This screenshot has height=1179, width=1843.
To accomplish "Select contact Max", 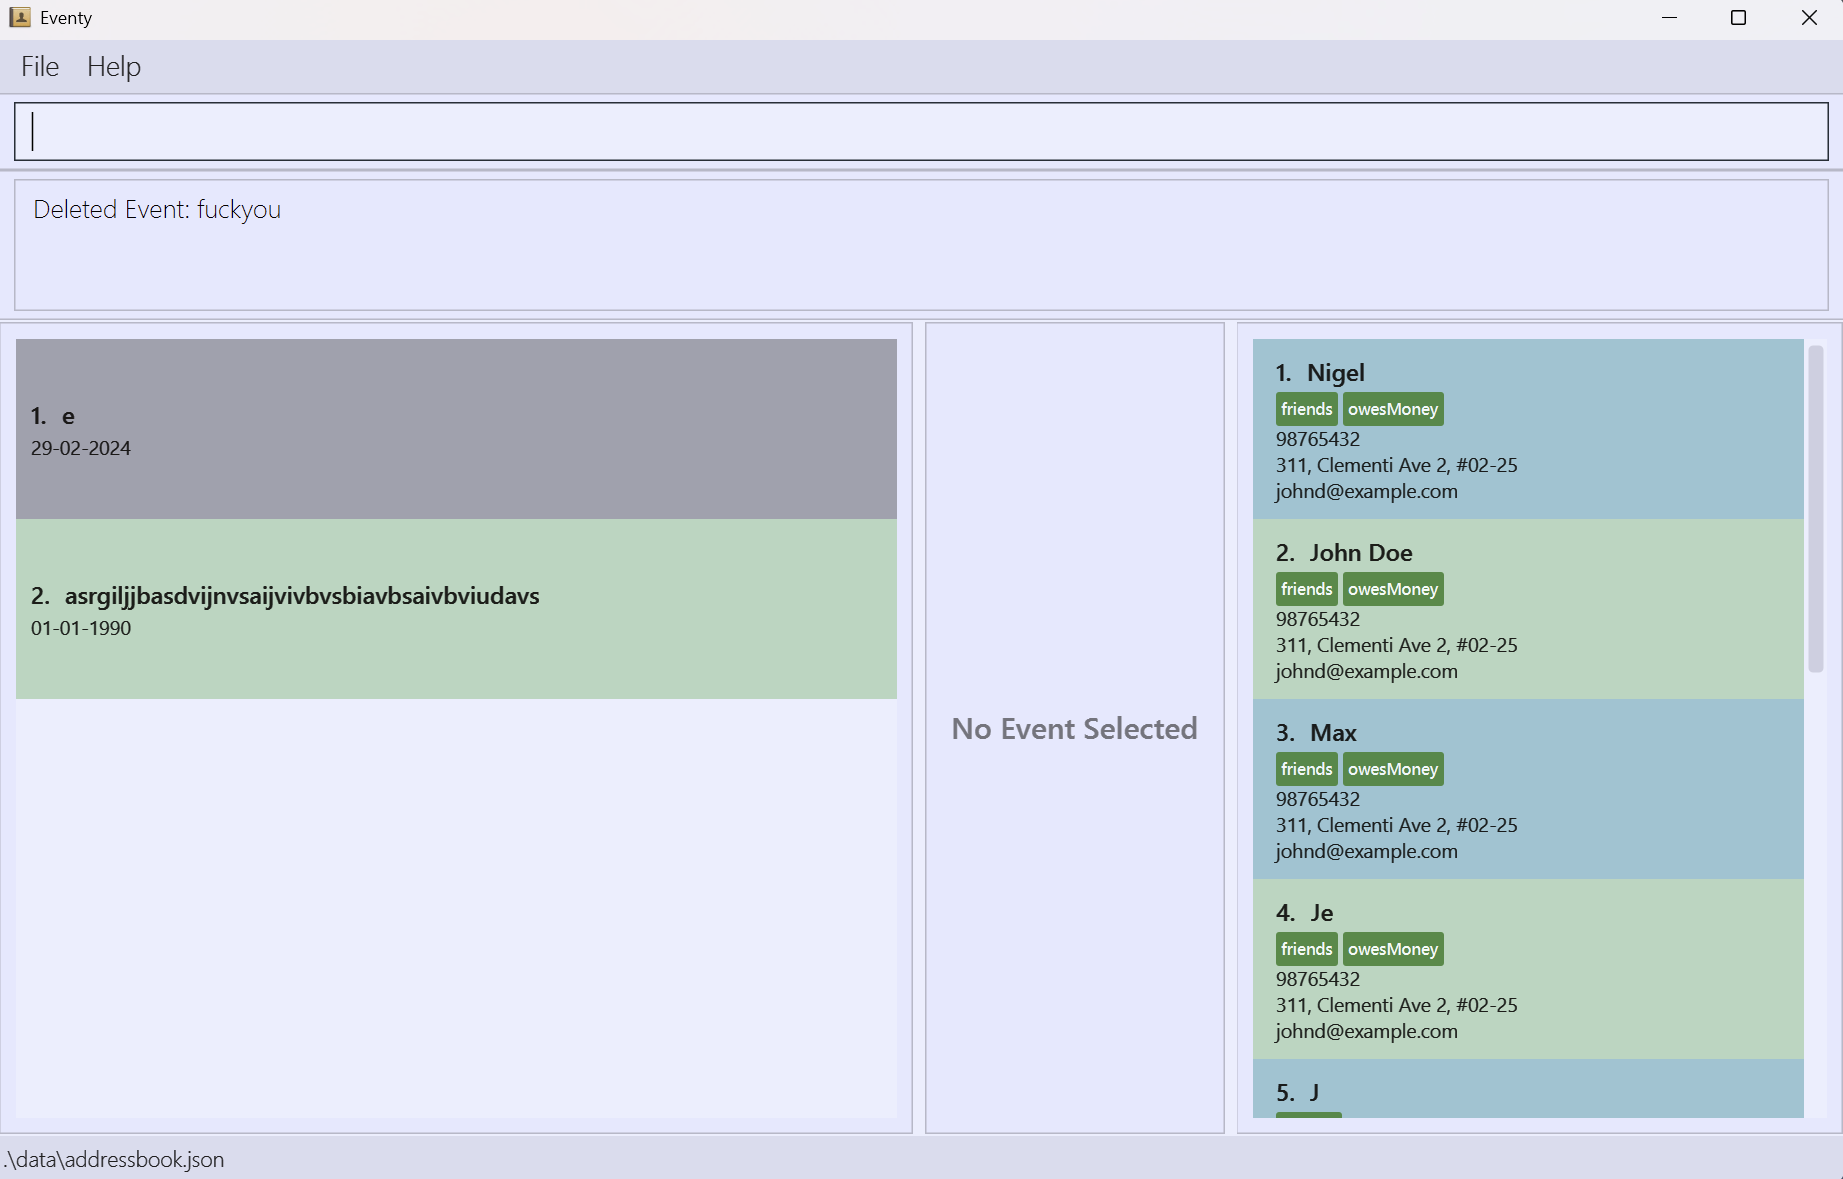I will click(x=1528, y=789).
